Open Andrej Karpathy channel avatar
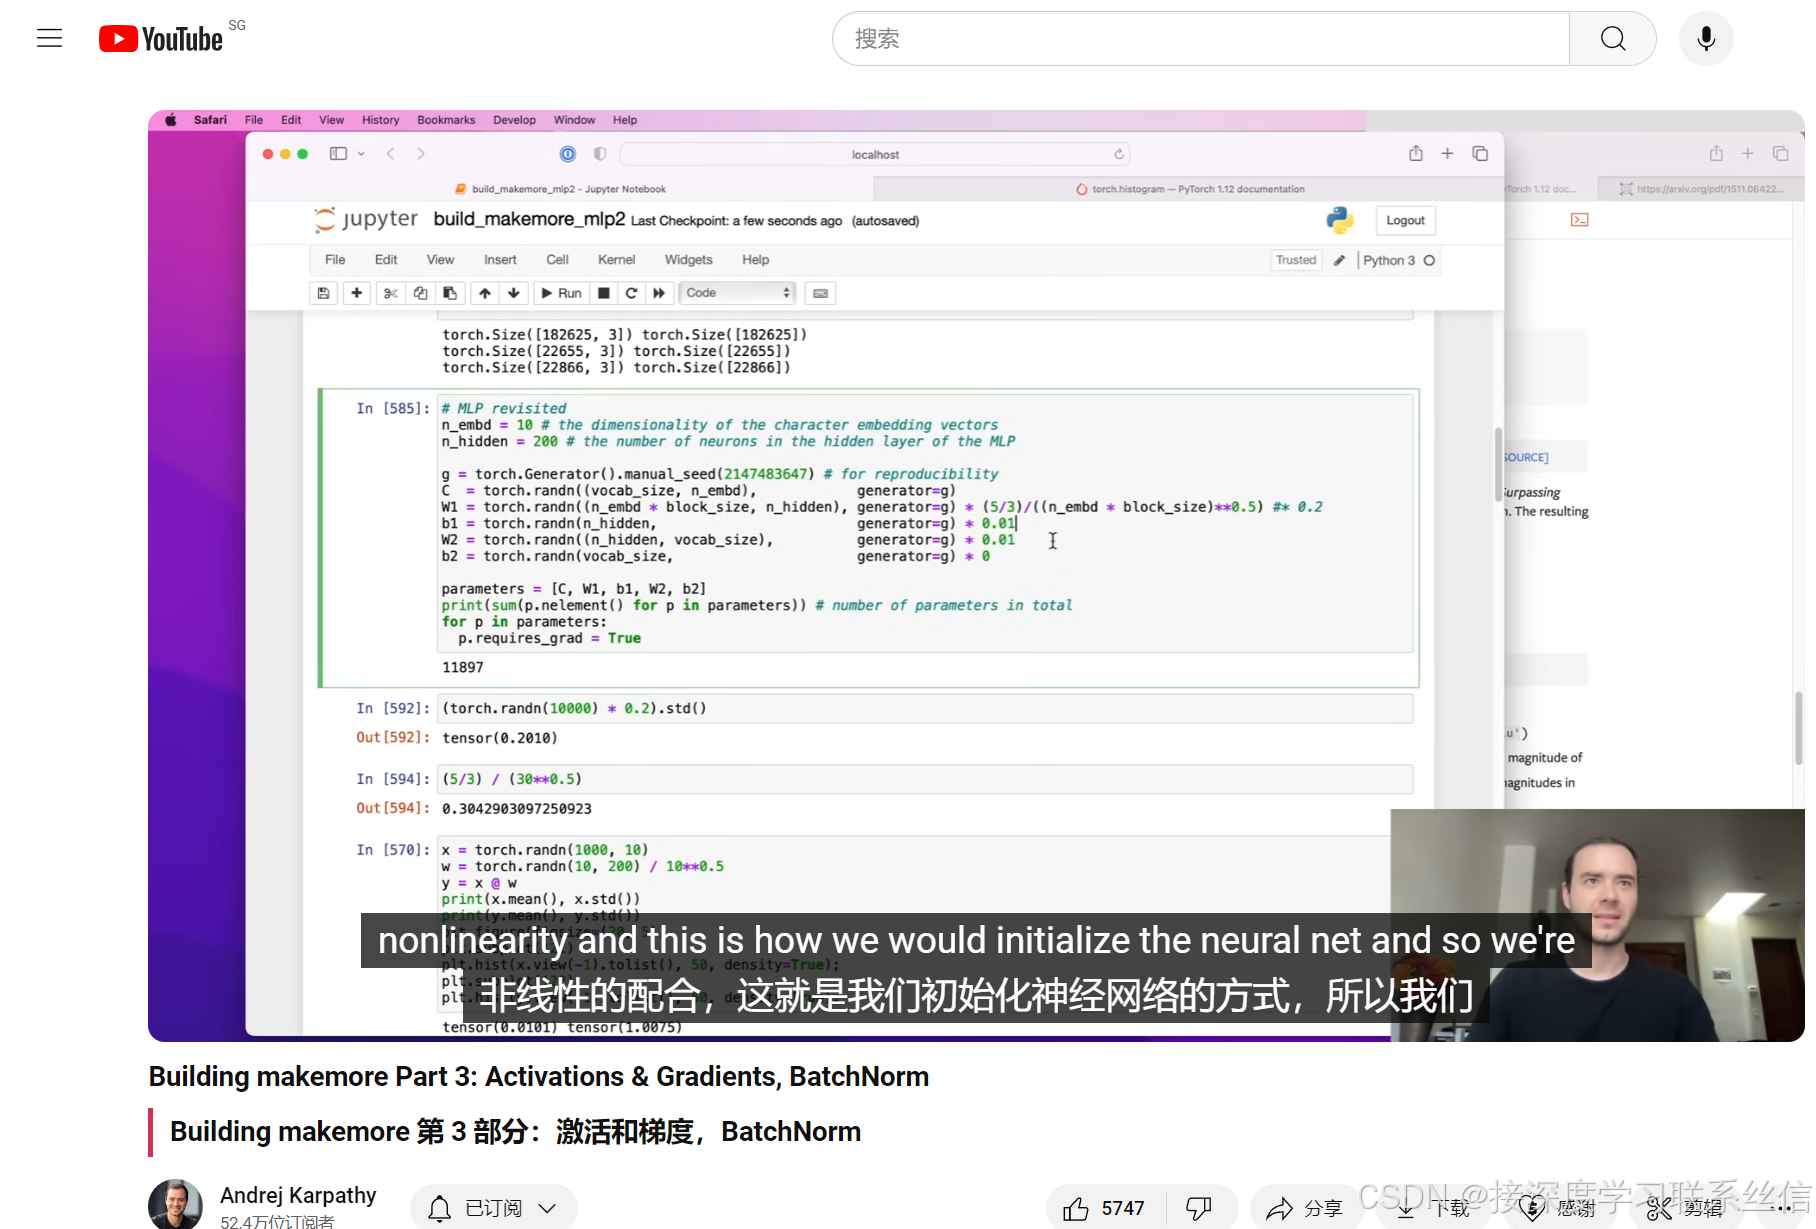Screen dimensions: 1816x1229 175,1205
